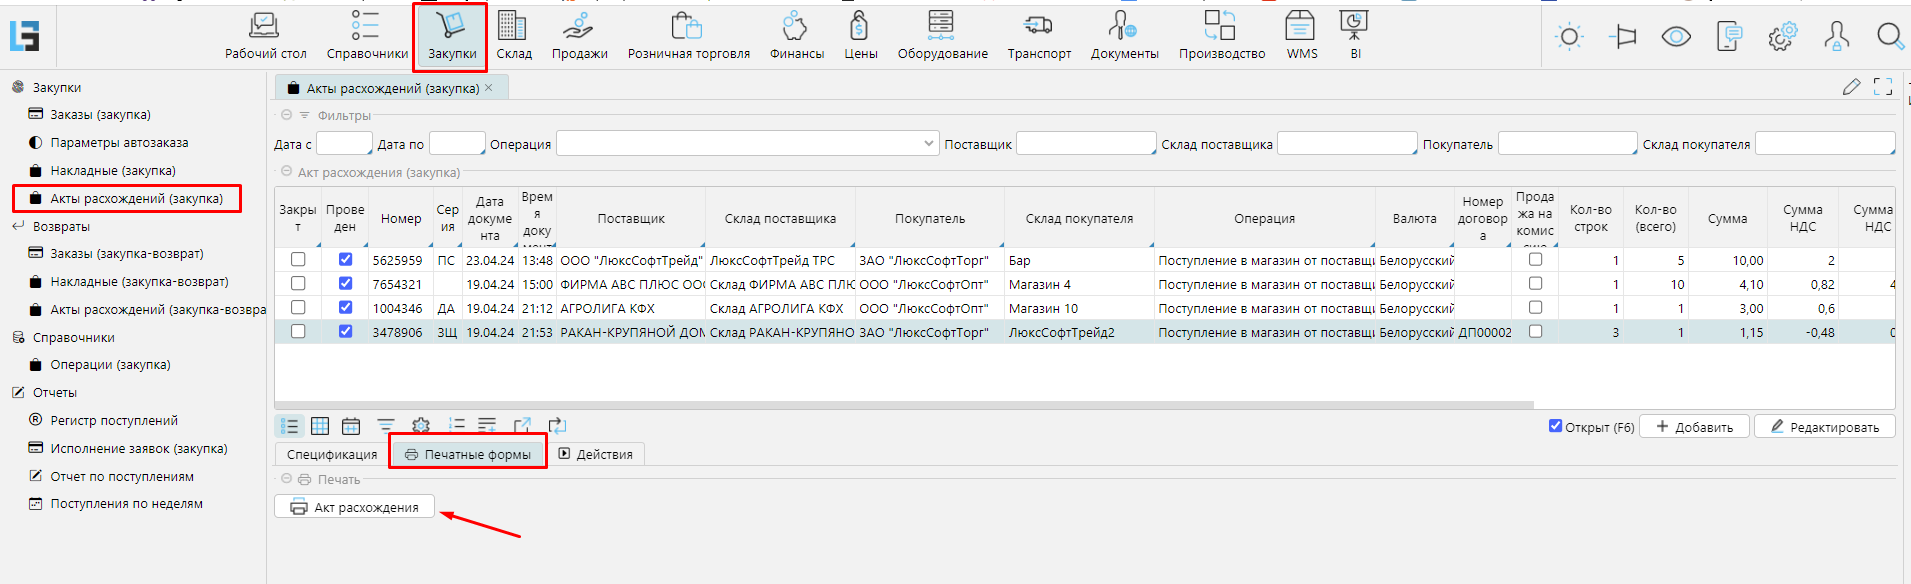Open the WMS module icon

1301,35
